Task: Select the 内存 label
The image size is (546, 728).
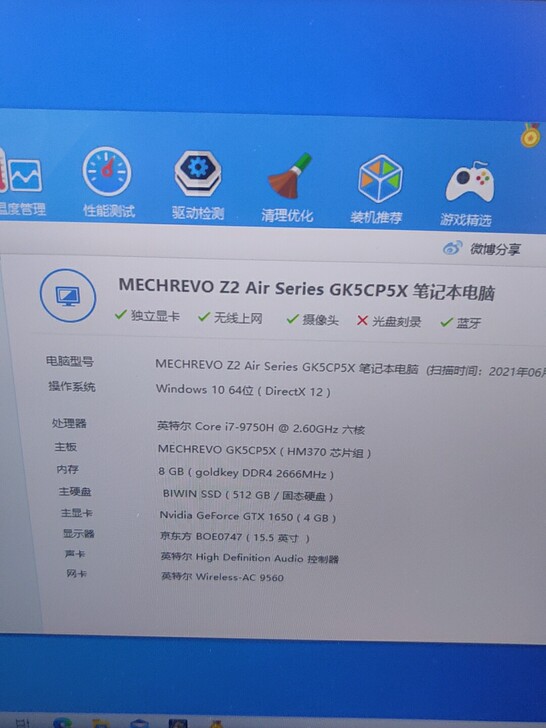Action: [67, 469]
